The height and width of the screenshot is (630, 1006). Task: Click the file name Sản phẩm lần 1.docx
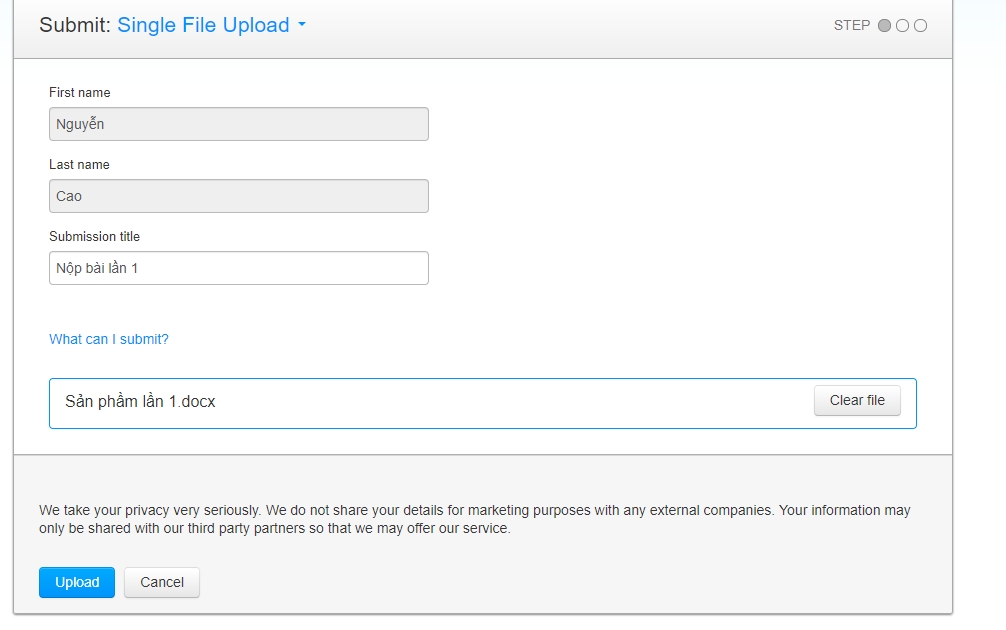point(140,402)
